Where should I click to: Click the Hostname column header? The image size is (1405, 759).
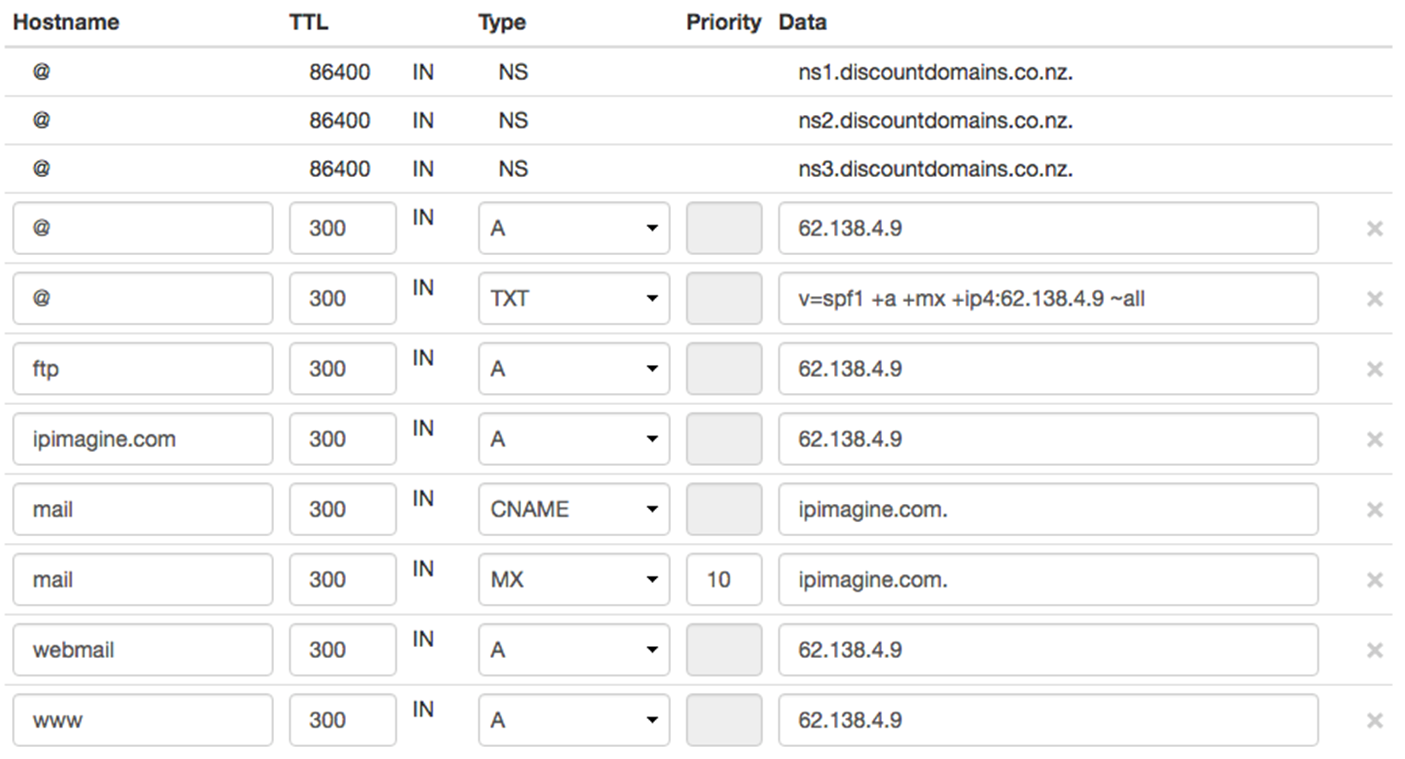point(66,22)
